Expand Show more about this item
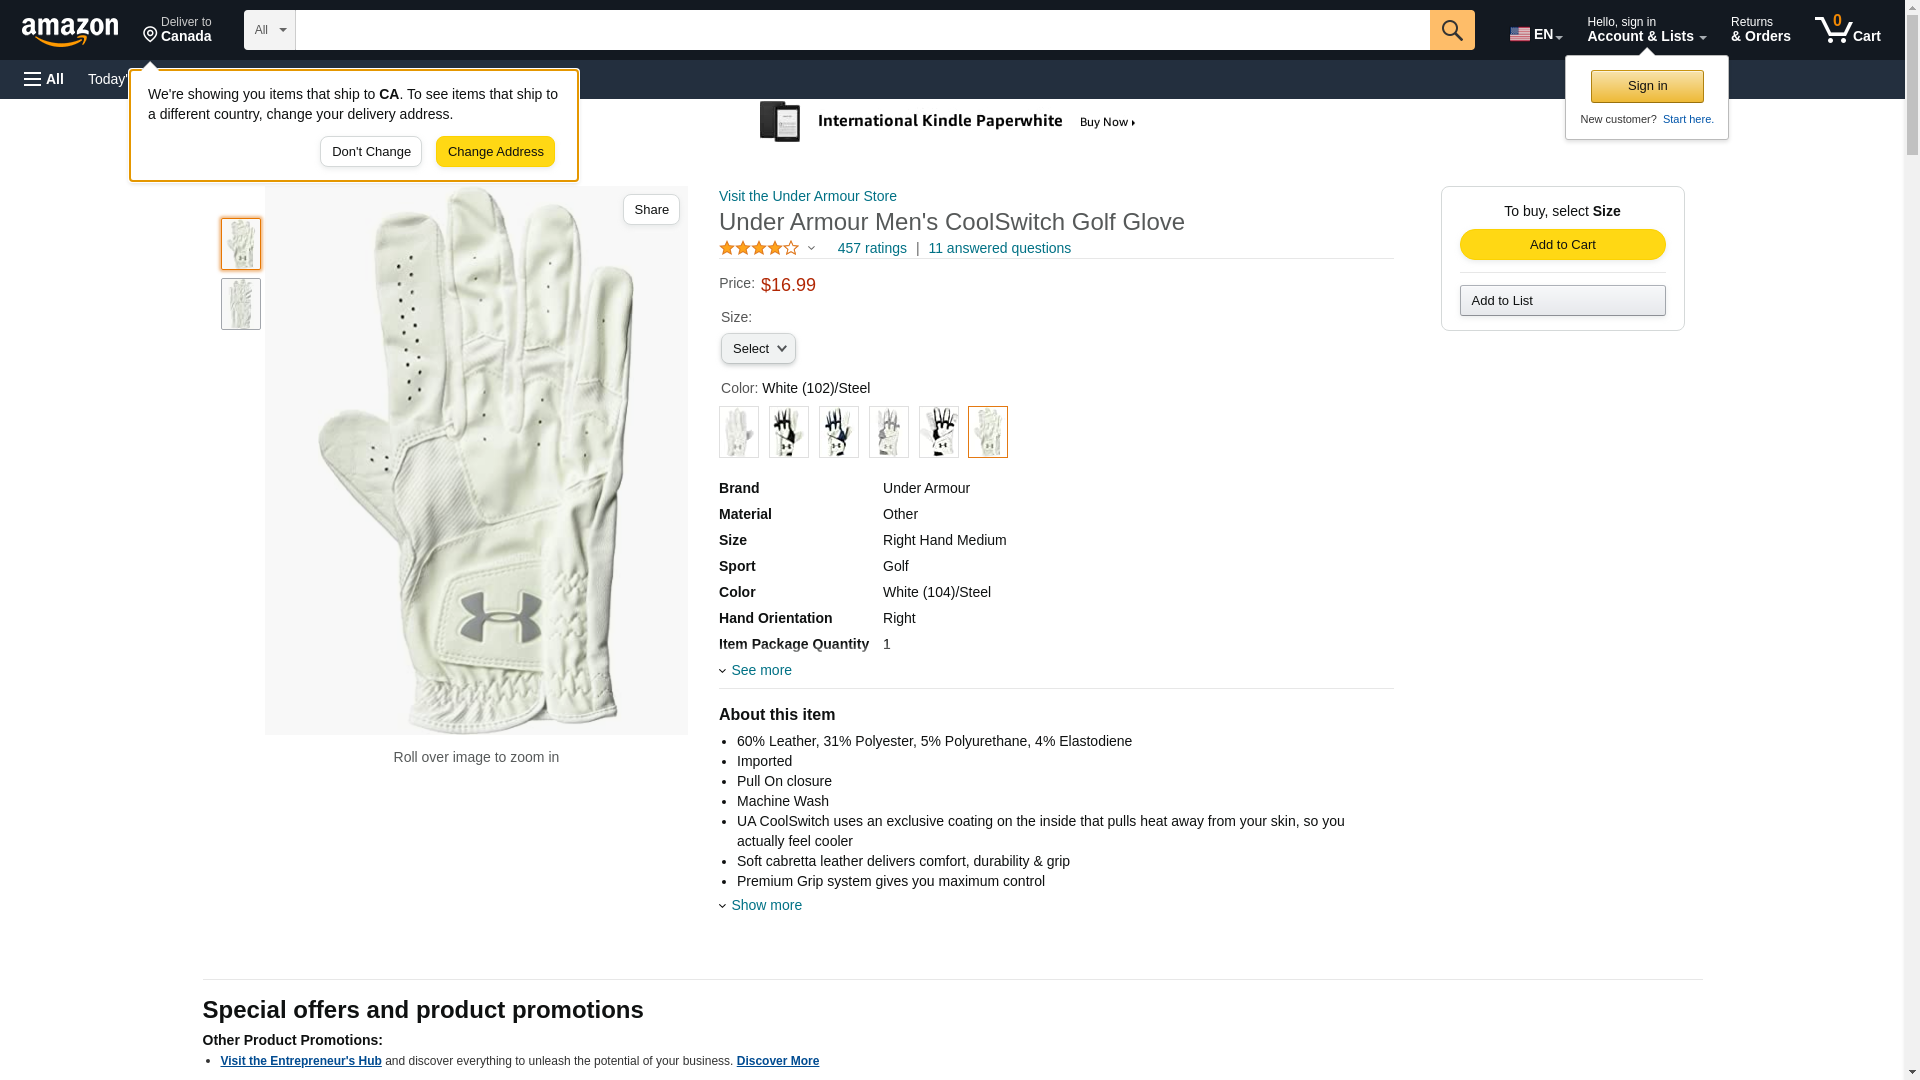This screenshot has height=1080, width=1920. pyautogui.click(x=765, y=905)
